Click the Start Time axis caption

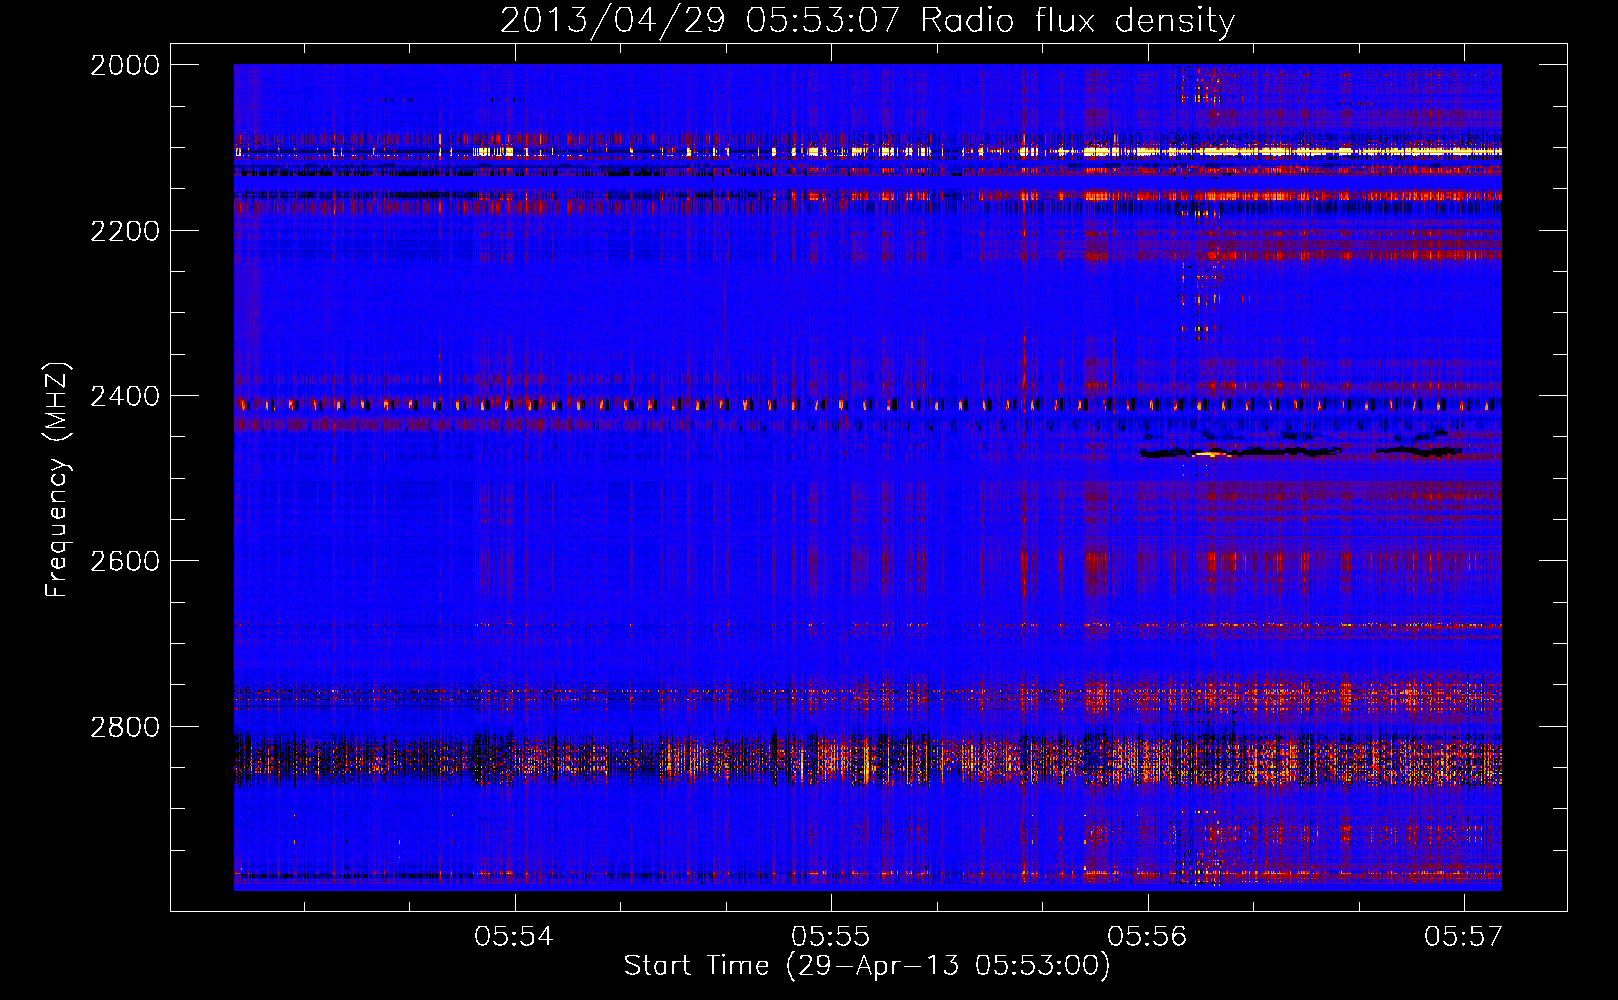click(x=867, y=966)
